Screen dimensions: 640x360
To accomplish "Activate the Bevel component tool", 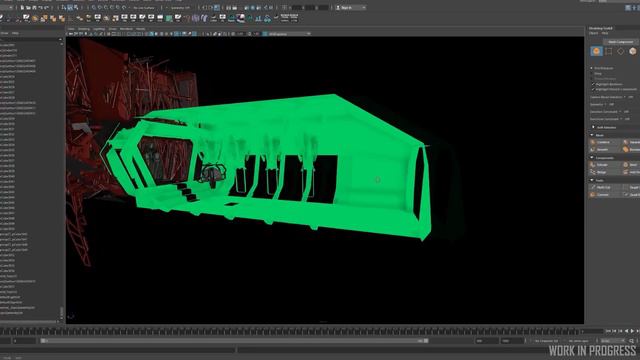I will (631, 164).
